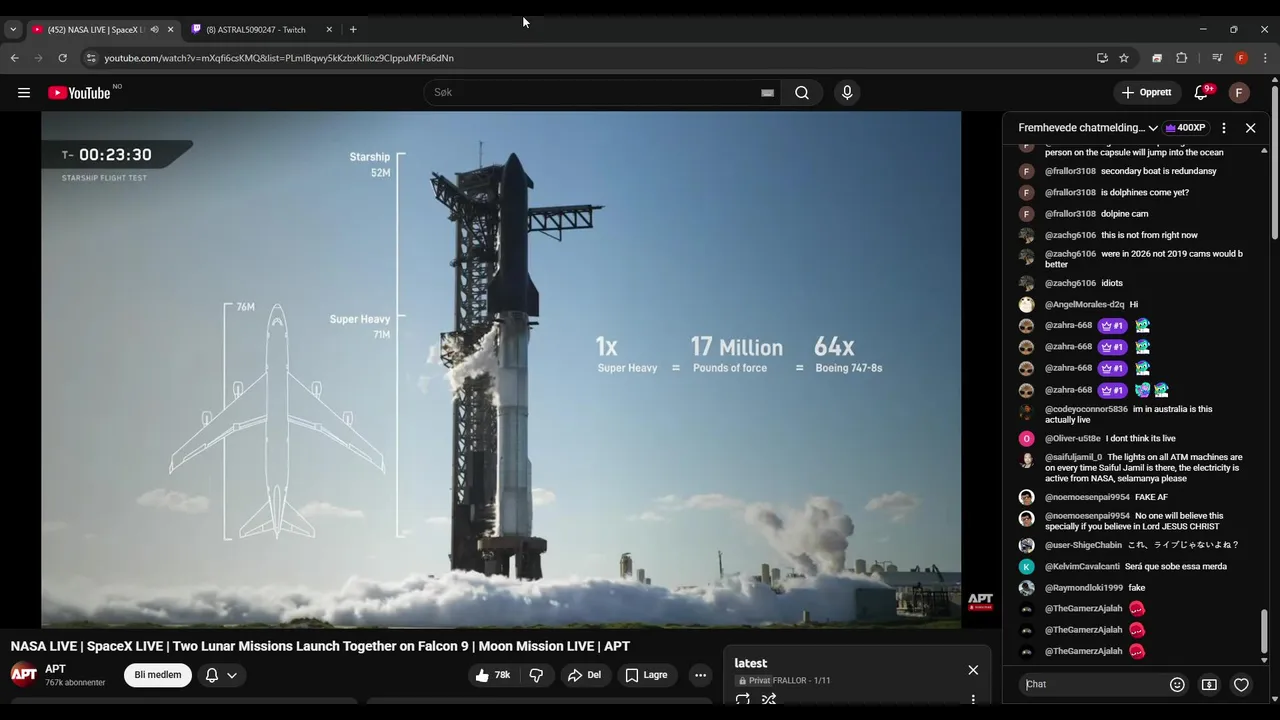Open playlist options three-dot menu
The height and width of the screenshot is (720, 1280).
pos(973,700)
